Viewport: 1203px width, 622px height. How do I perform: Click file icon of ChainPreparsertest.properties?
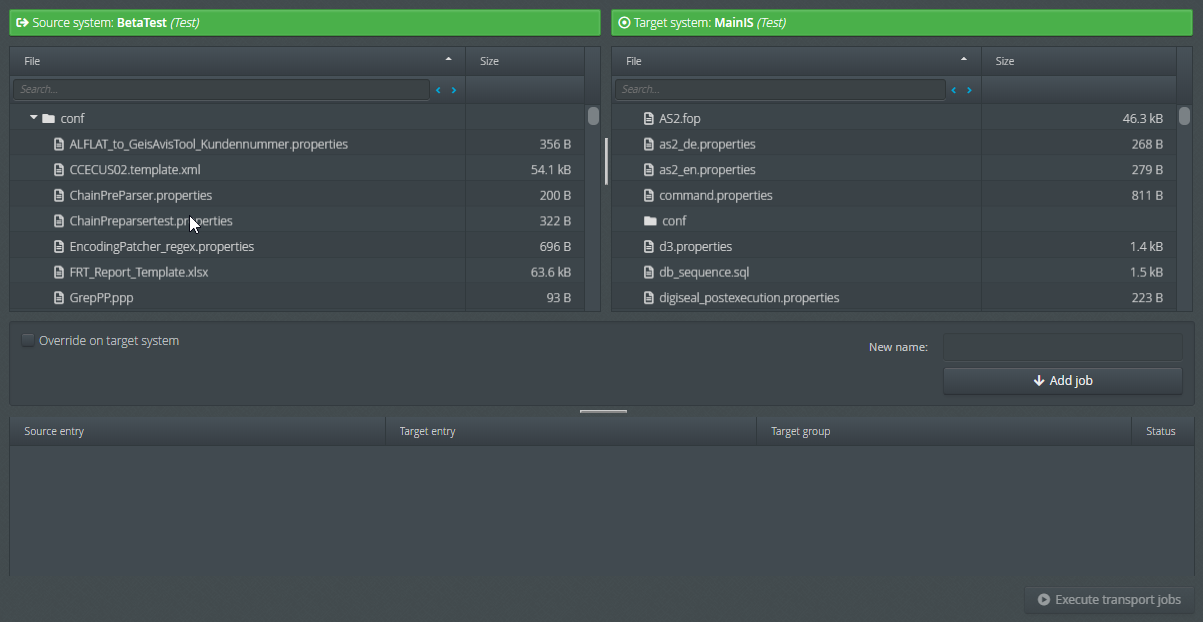59,221
